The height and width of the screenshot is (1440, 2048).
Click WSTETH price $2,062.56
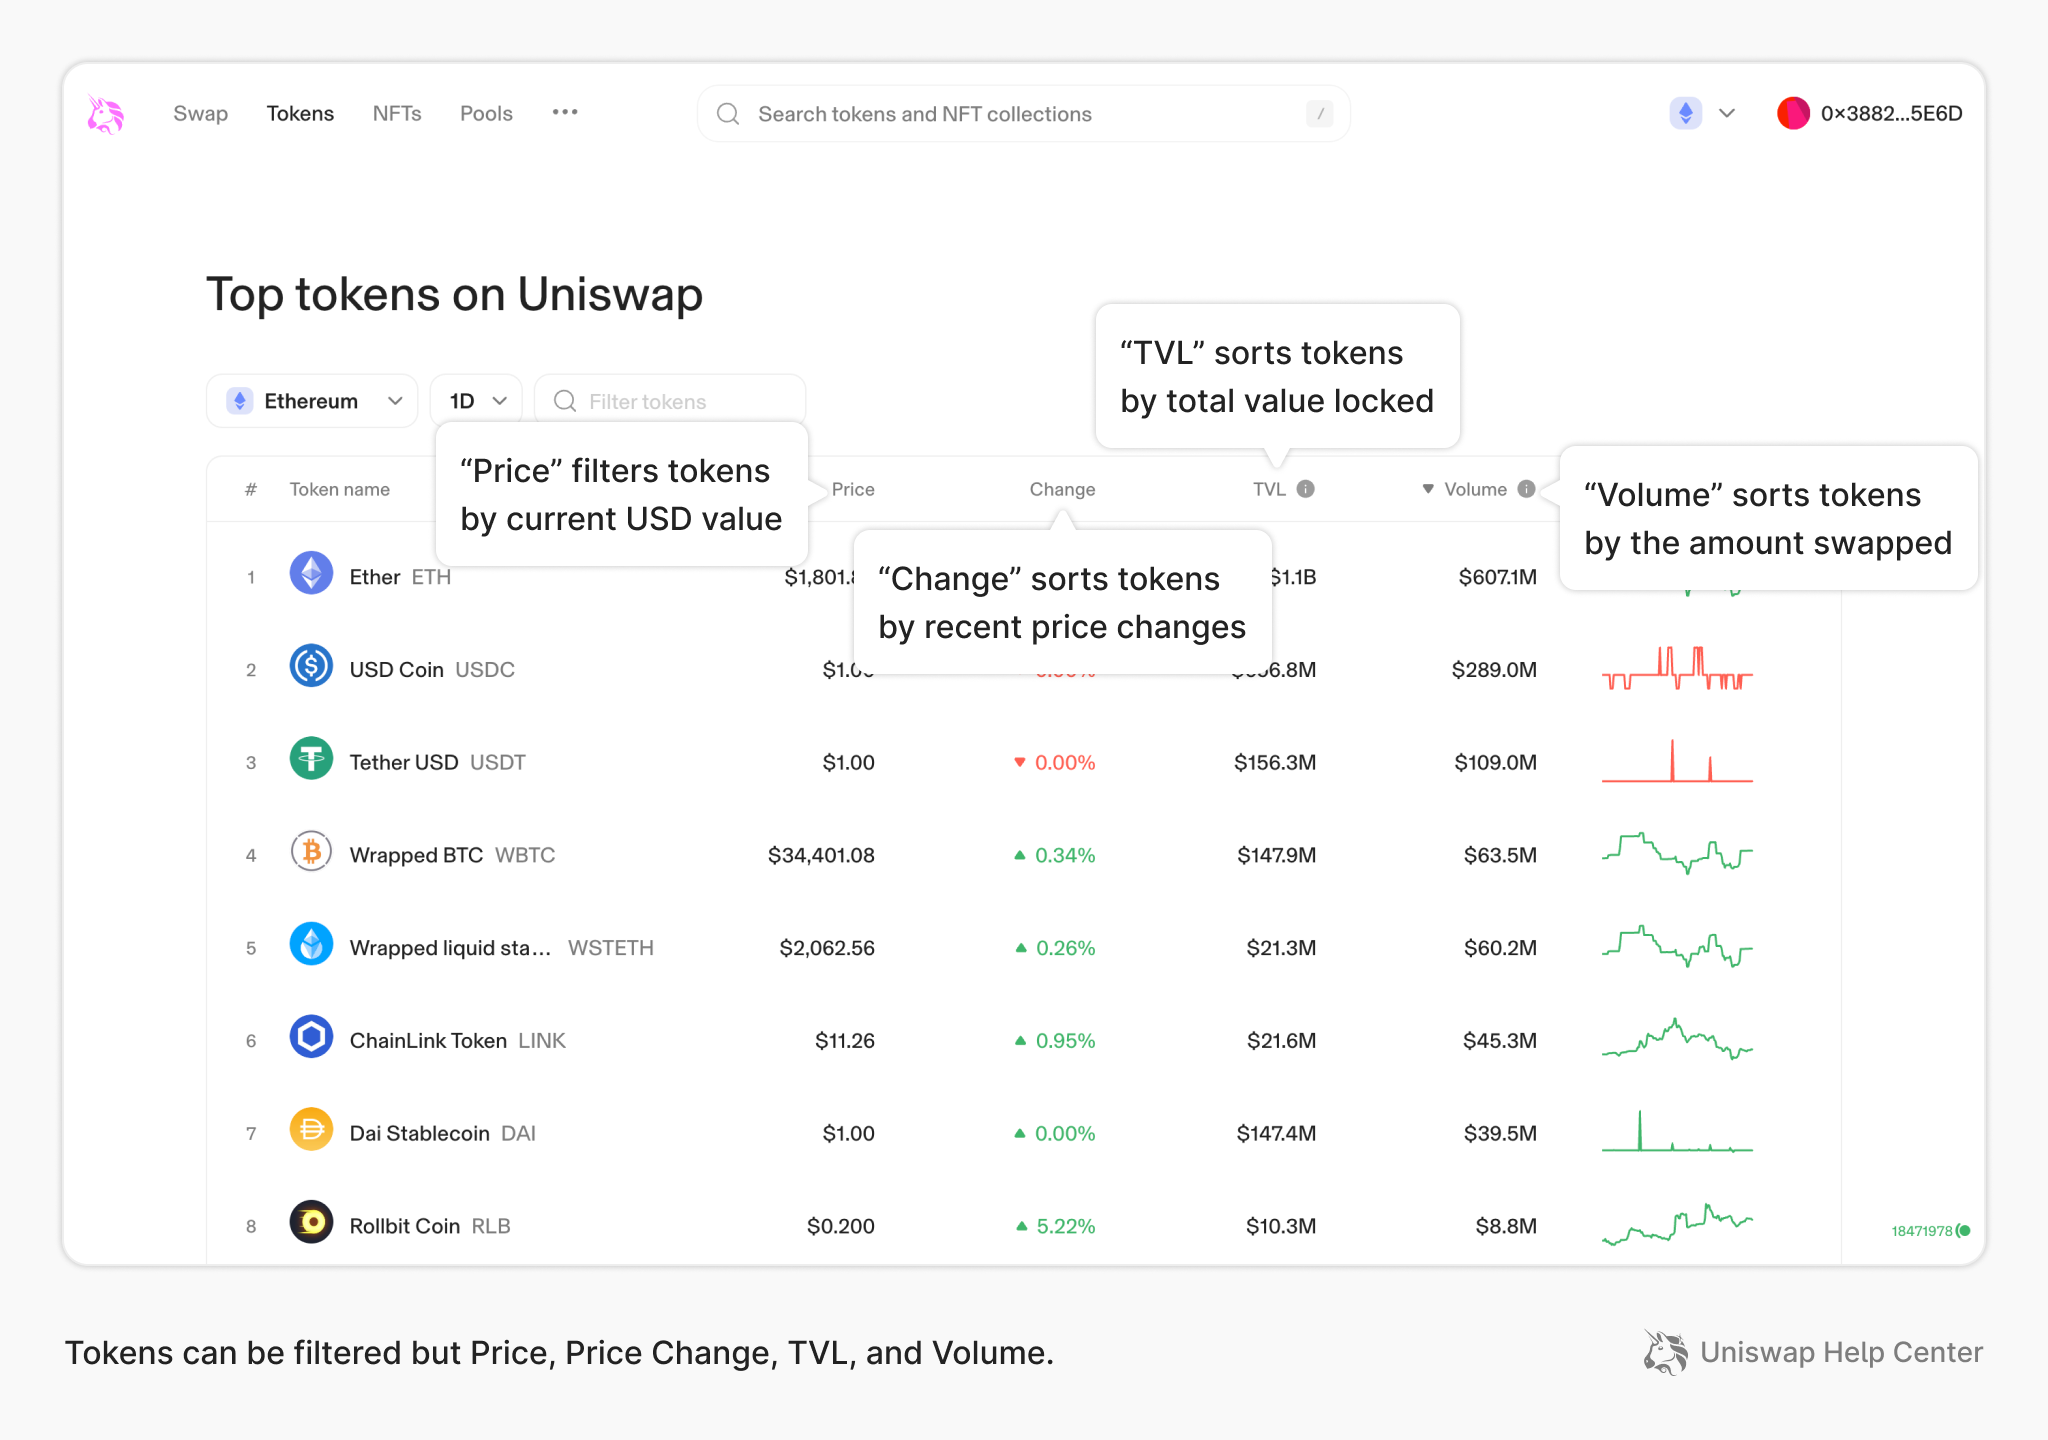pyautogui.click(x=827, y=947)
